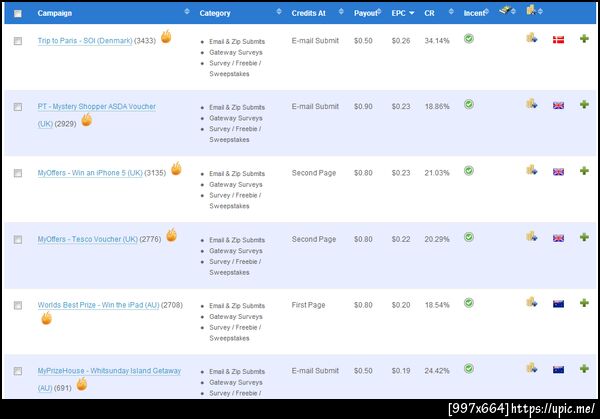
Task: Add Trip to Paris campaign with green plus
Action: [584, 39]
